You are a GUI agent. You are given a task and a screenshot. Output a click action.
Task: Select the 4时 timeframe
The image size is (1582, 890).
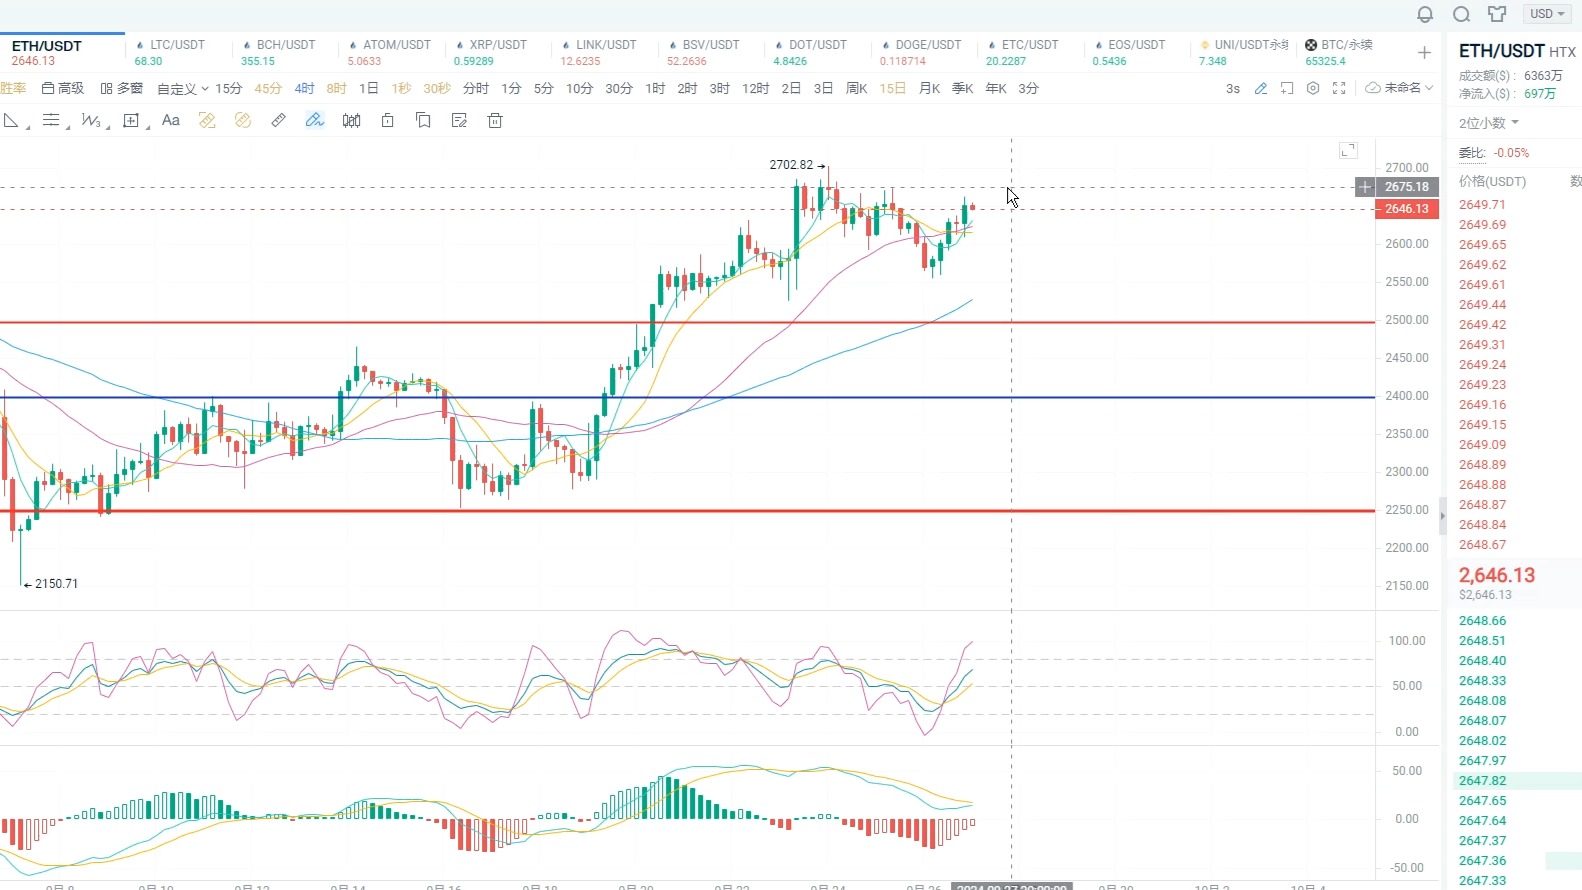point(304,89)
